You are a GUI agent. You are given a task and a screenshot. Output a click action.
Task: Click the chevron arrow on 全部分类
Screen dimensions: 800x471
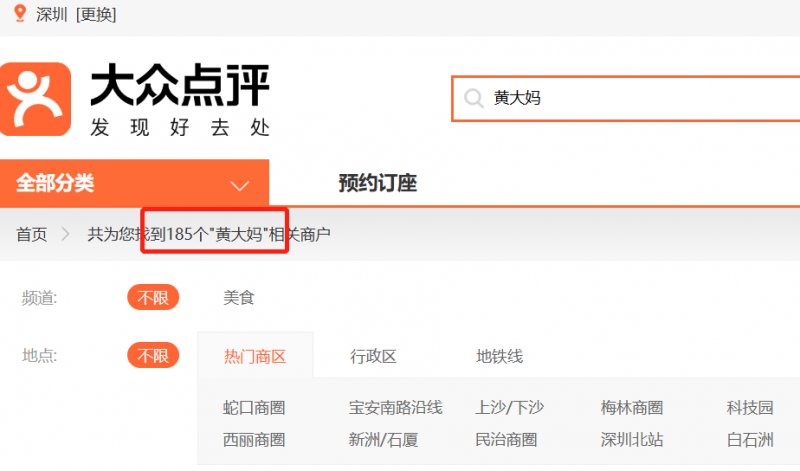pos(240,186)
